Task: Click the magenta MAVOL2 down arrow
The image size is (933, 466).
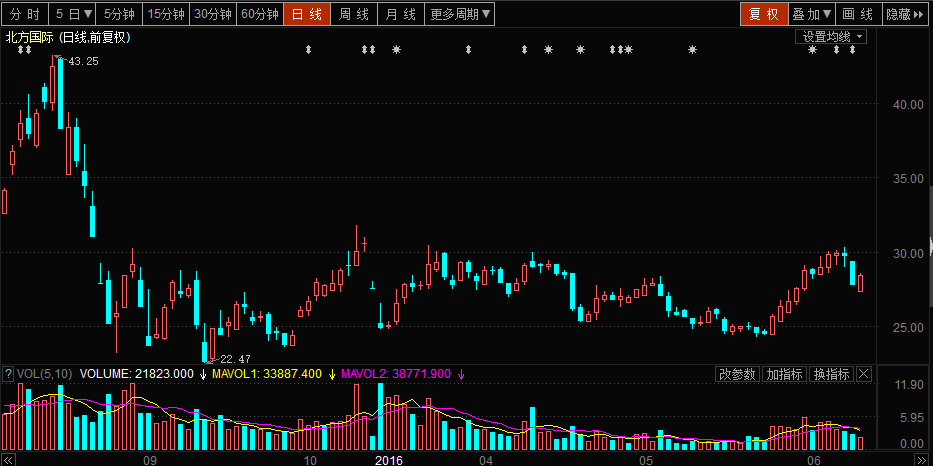Action: (x=461, y=374)
